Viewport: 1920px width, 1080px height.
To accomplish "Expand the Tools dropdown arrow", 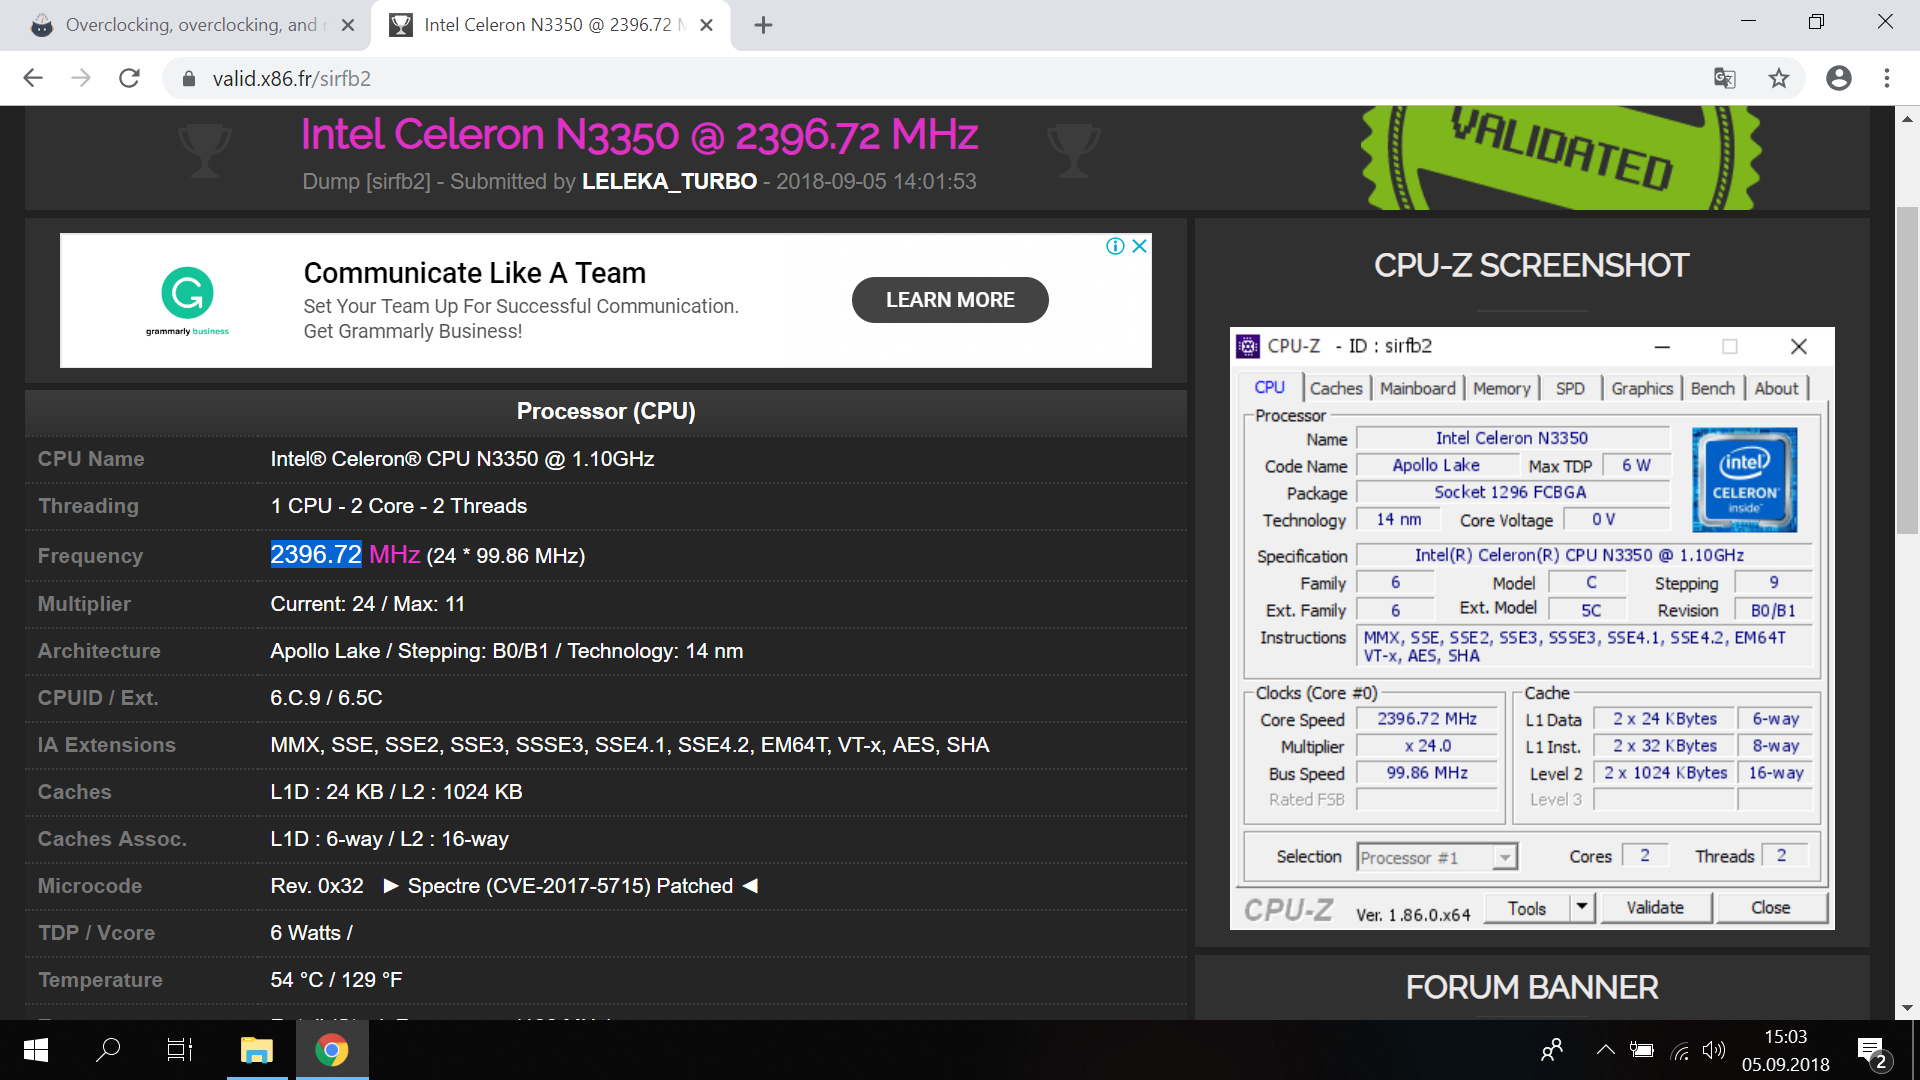I will pos(1582,908).
